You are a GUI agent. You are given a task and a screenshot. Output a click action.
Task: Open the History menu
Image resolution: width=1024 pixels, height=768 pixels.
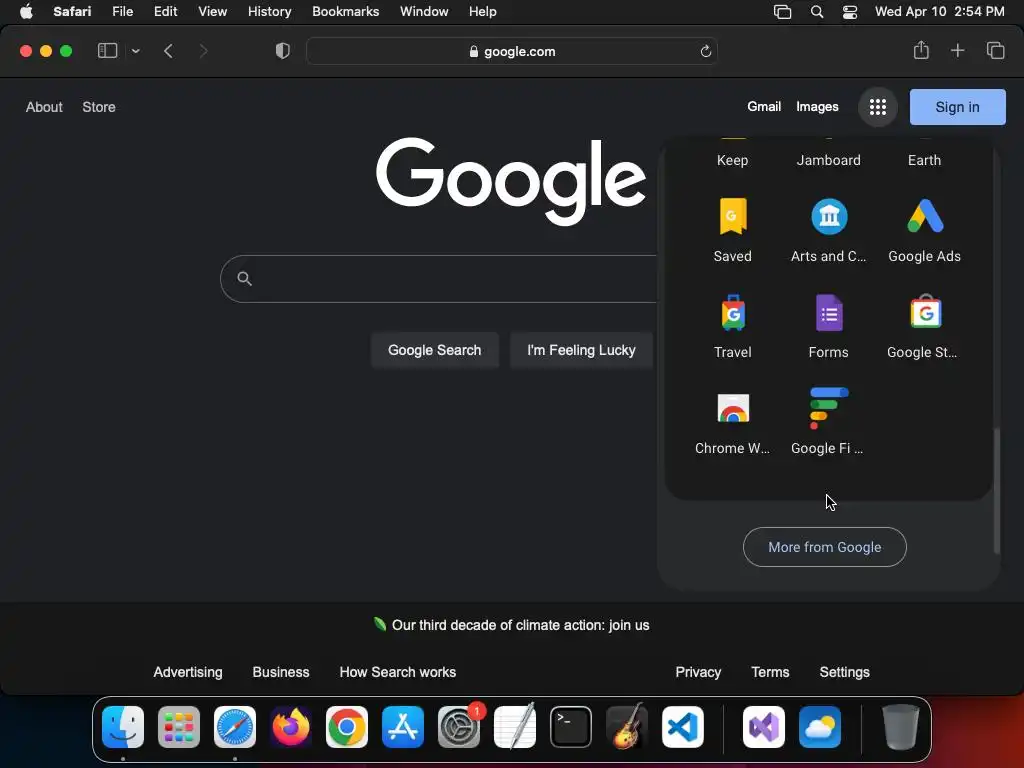pyautogui.click(x=269, y=12)
